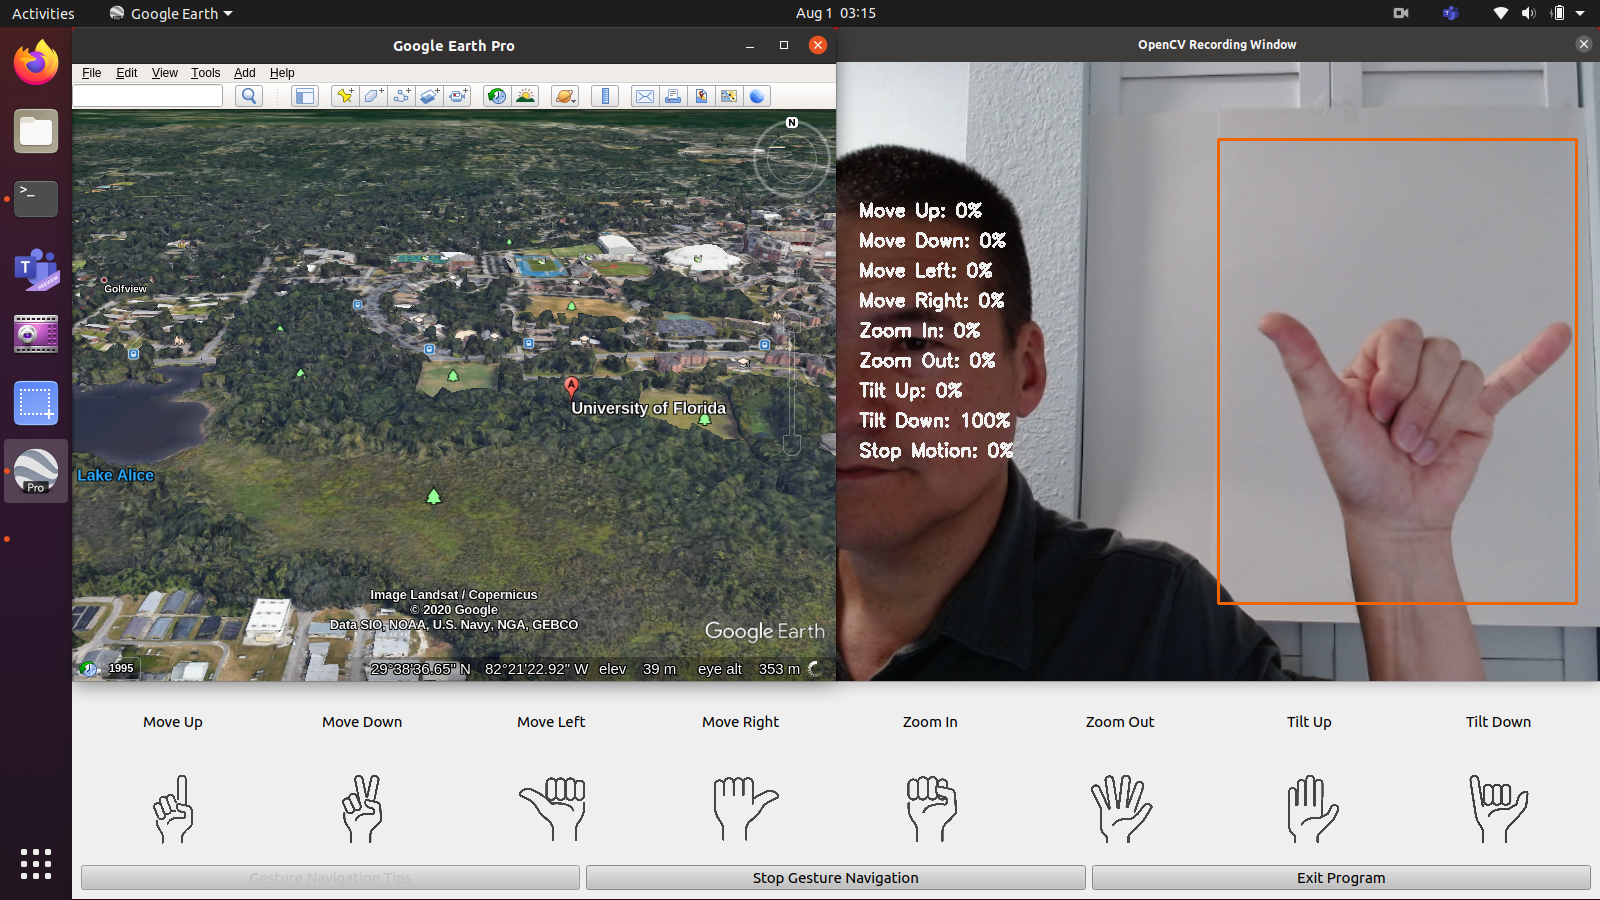Image resolution: width=1600 pixels, height=900 pixels.
Task: Click the Print icon in toolbar
Action: tap(673, 96)
